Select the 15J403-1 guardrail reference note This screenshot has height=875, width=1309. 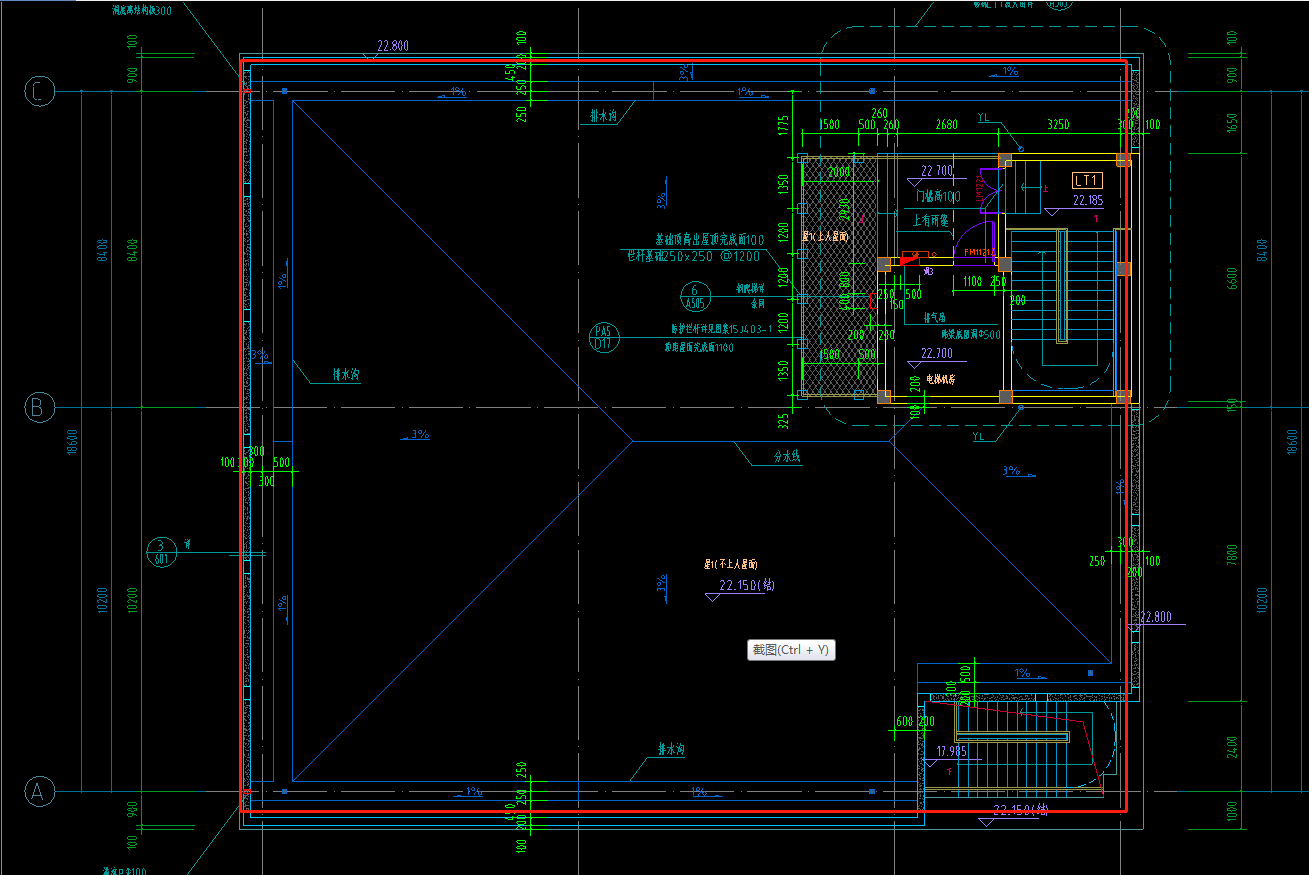721,329
